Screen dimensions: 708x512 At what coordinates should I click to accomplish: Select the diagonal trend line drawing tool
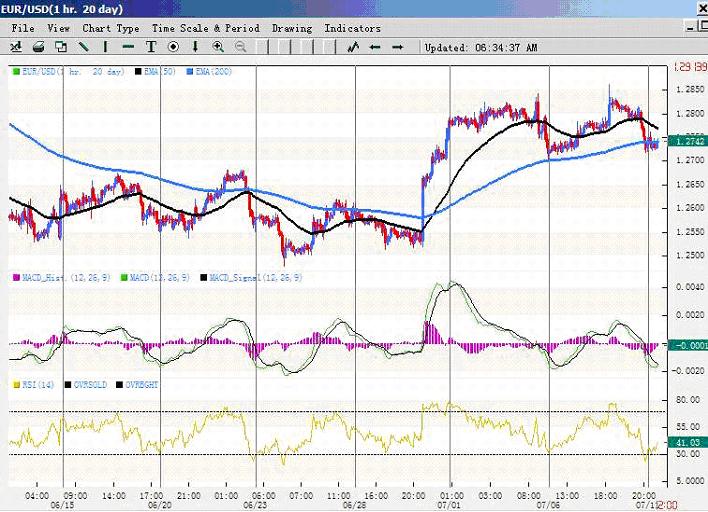click(x=83, y=47)
